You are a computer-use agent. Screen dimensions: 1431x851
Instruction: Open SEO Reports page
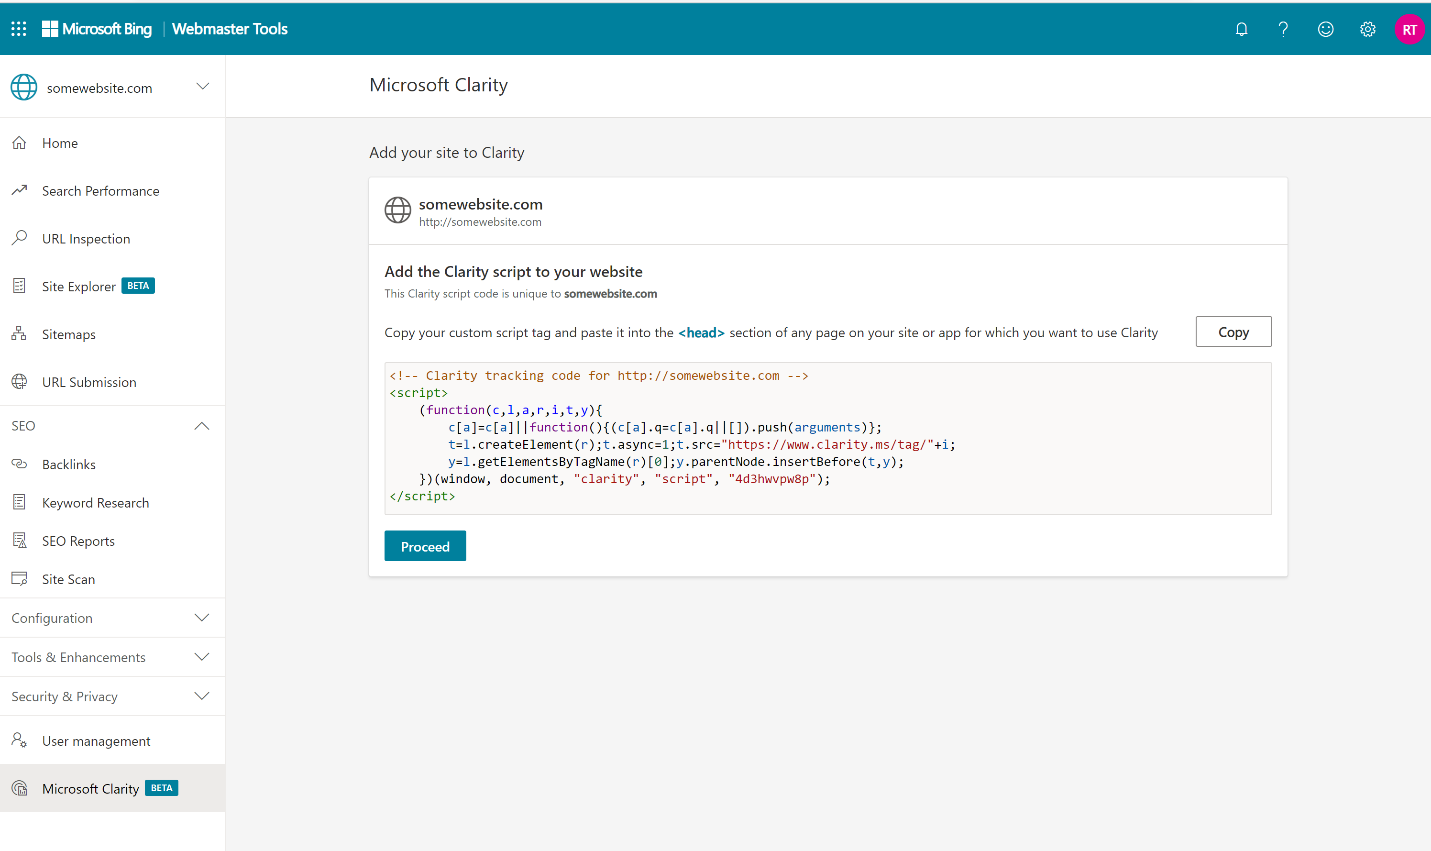[x=112, y=541]
